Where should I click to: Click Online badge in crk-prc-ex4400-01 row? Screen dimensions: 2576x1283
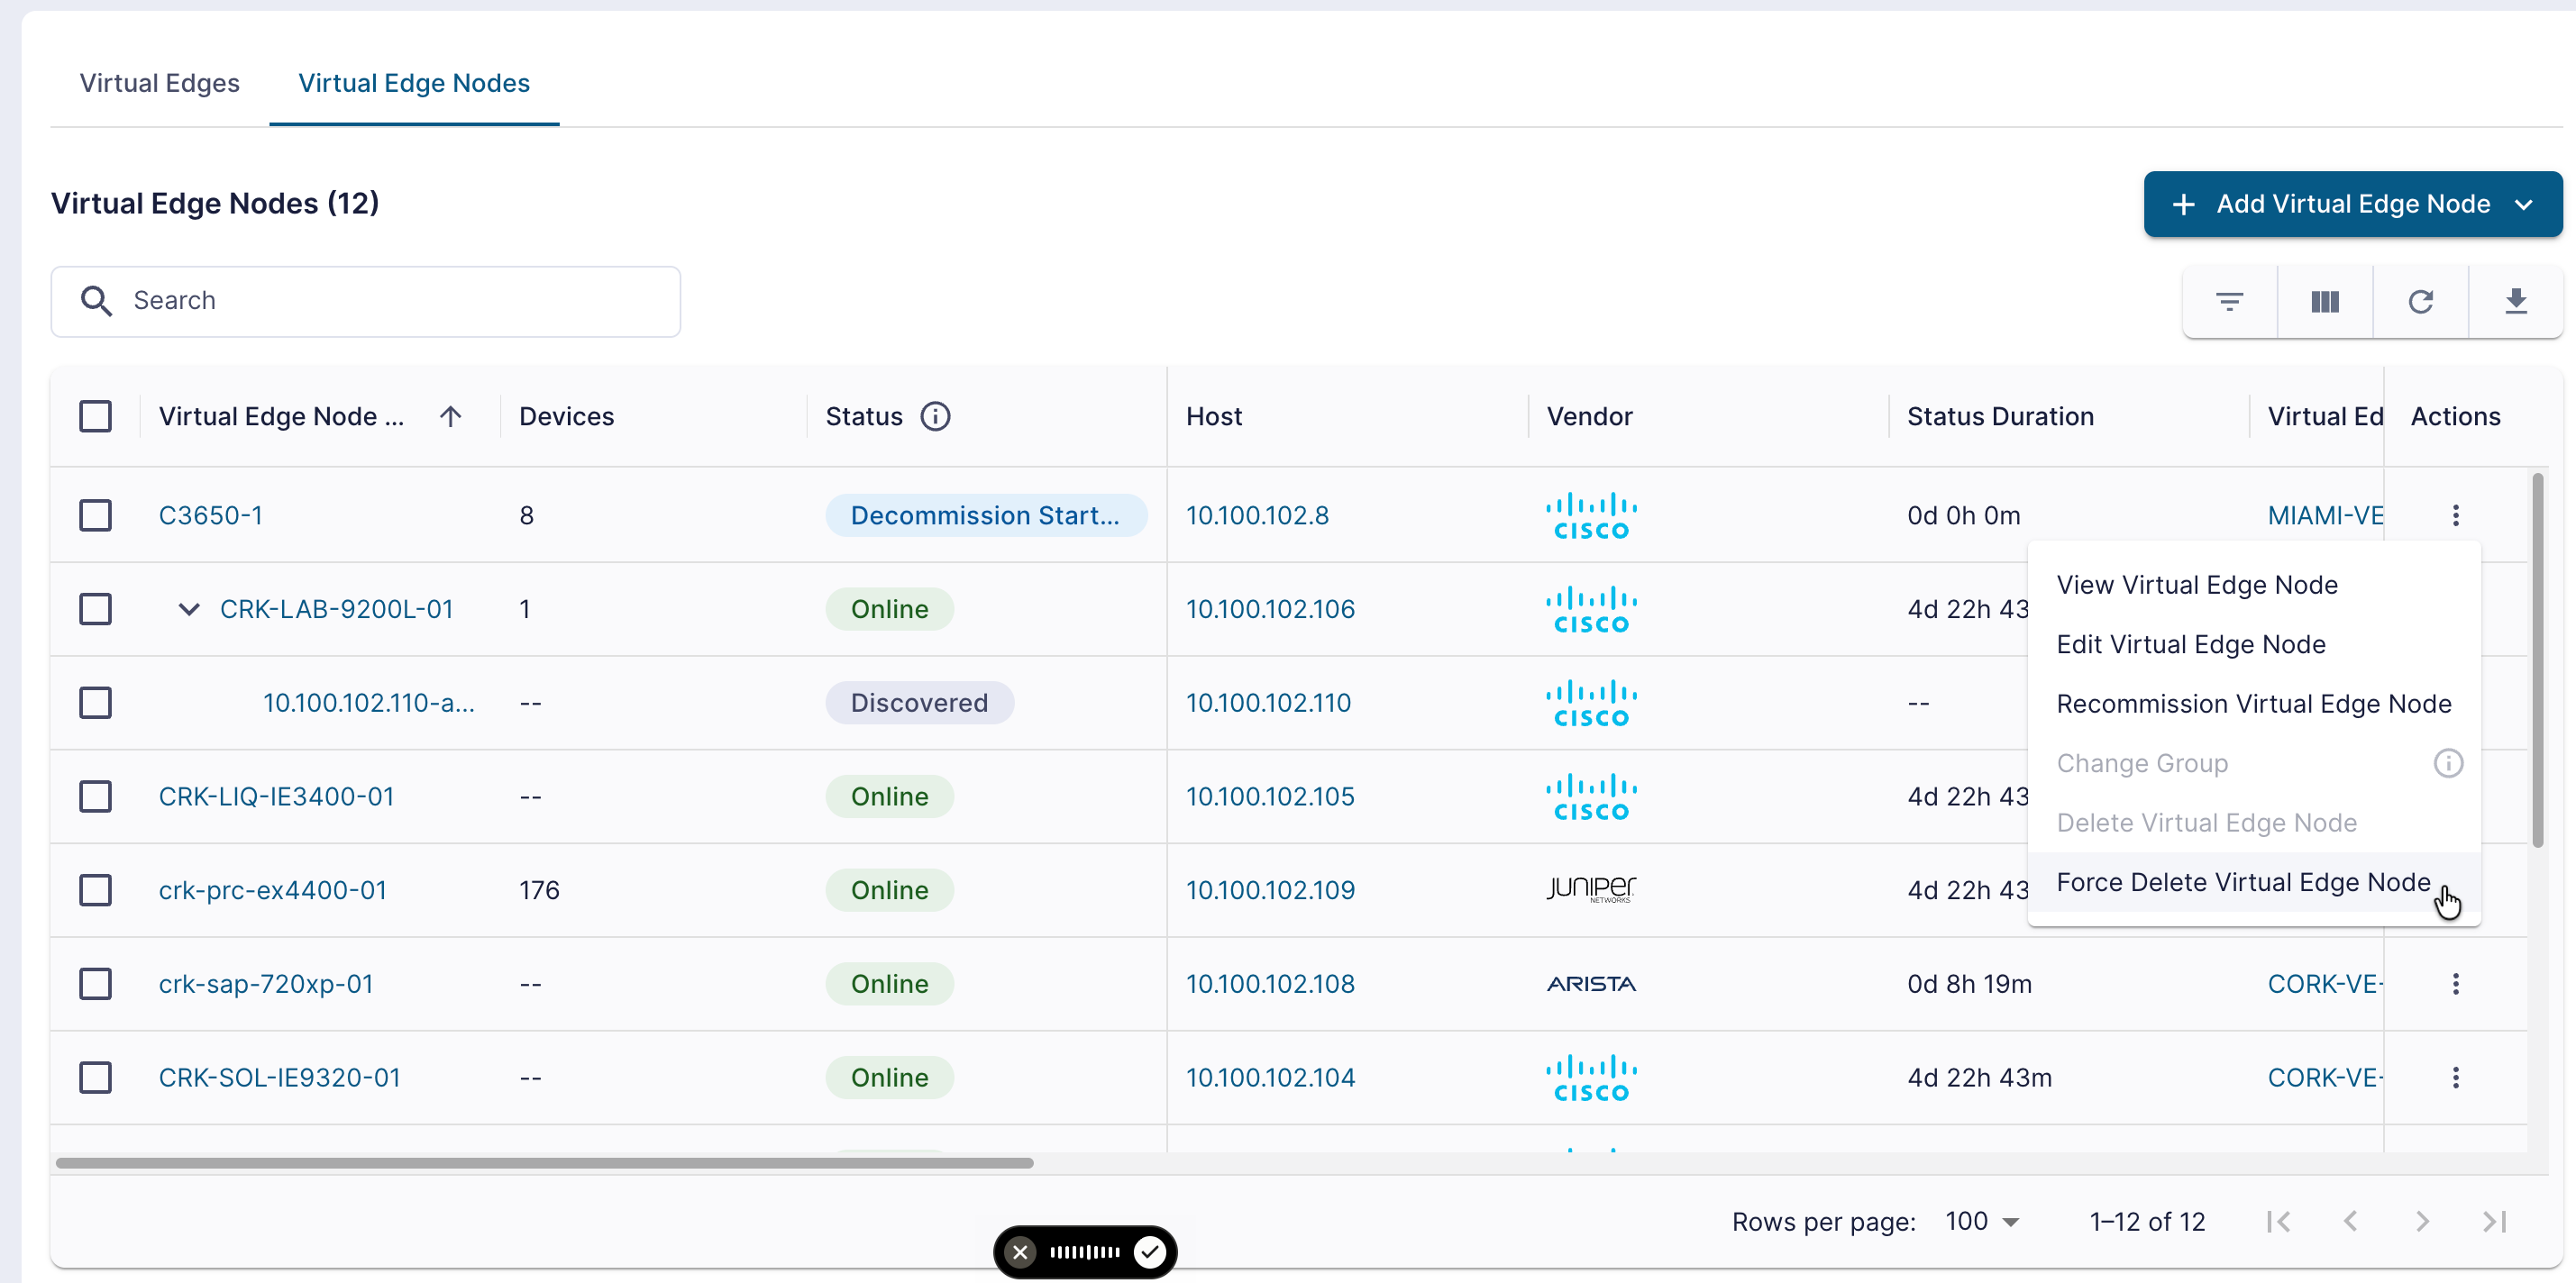tap(889, 890)
